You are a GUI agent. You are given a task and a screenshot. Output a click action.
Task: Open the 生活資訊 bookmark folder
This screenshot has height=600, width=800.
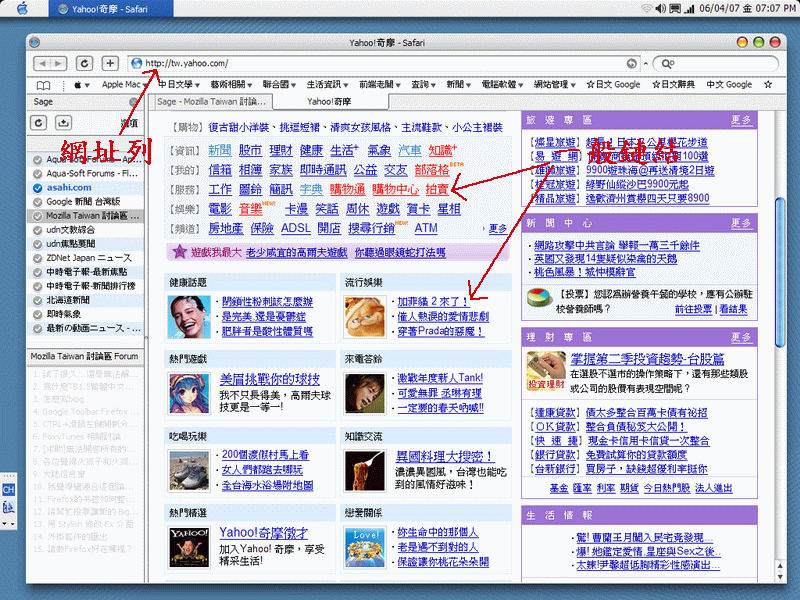pyautogui.click(x=327, y=85)
